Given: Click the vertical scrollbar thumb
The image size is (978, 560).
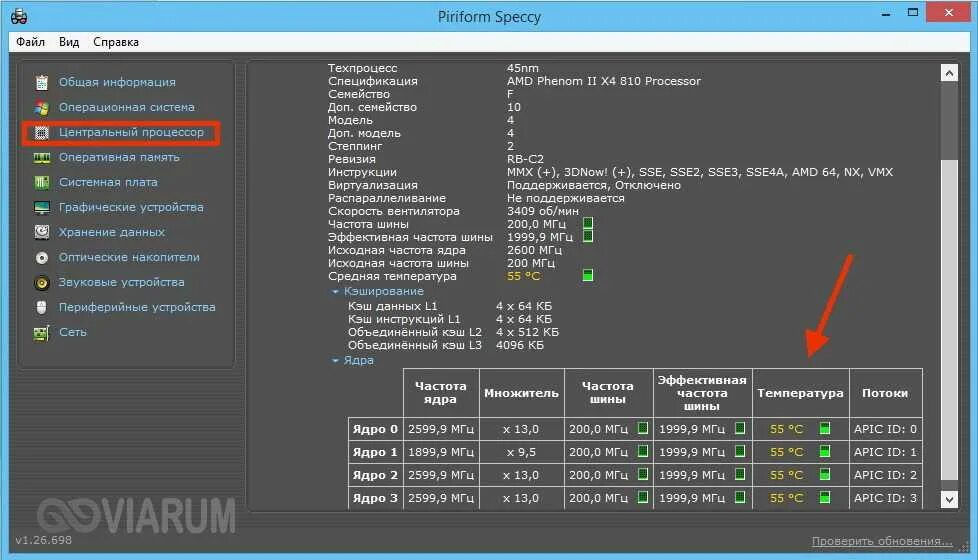Looking at the screenshot, I should tap(949, 320).
